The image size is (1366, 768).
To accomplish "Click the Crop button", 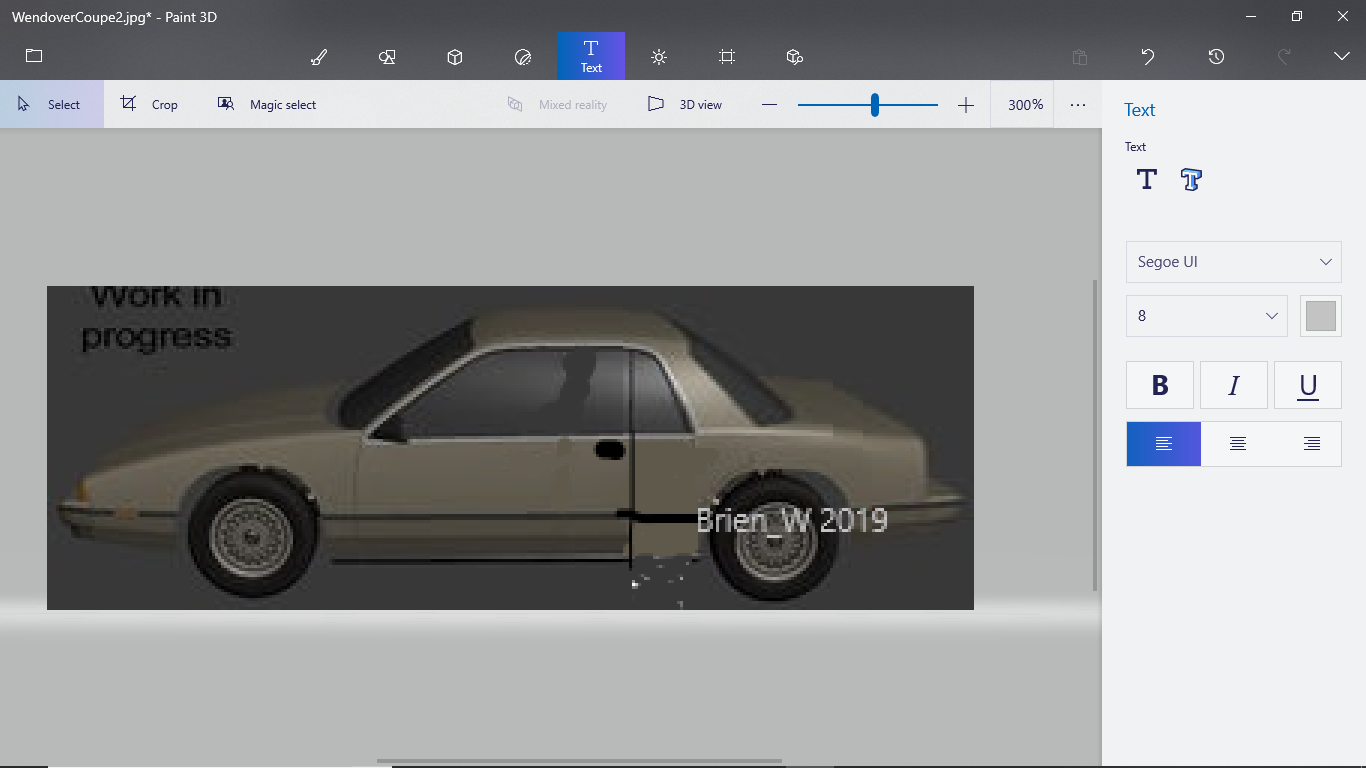I will point(150,105).
